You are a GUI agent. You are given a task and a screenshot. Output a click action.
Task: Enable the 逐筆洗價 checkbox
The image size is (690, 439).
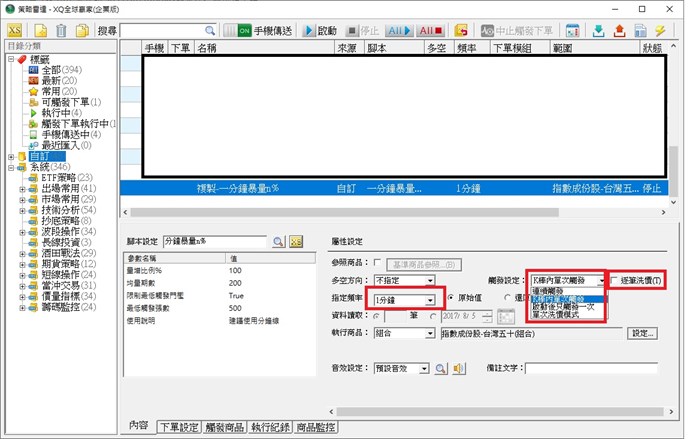(x=614, y=281)
